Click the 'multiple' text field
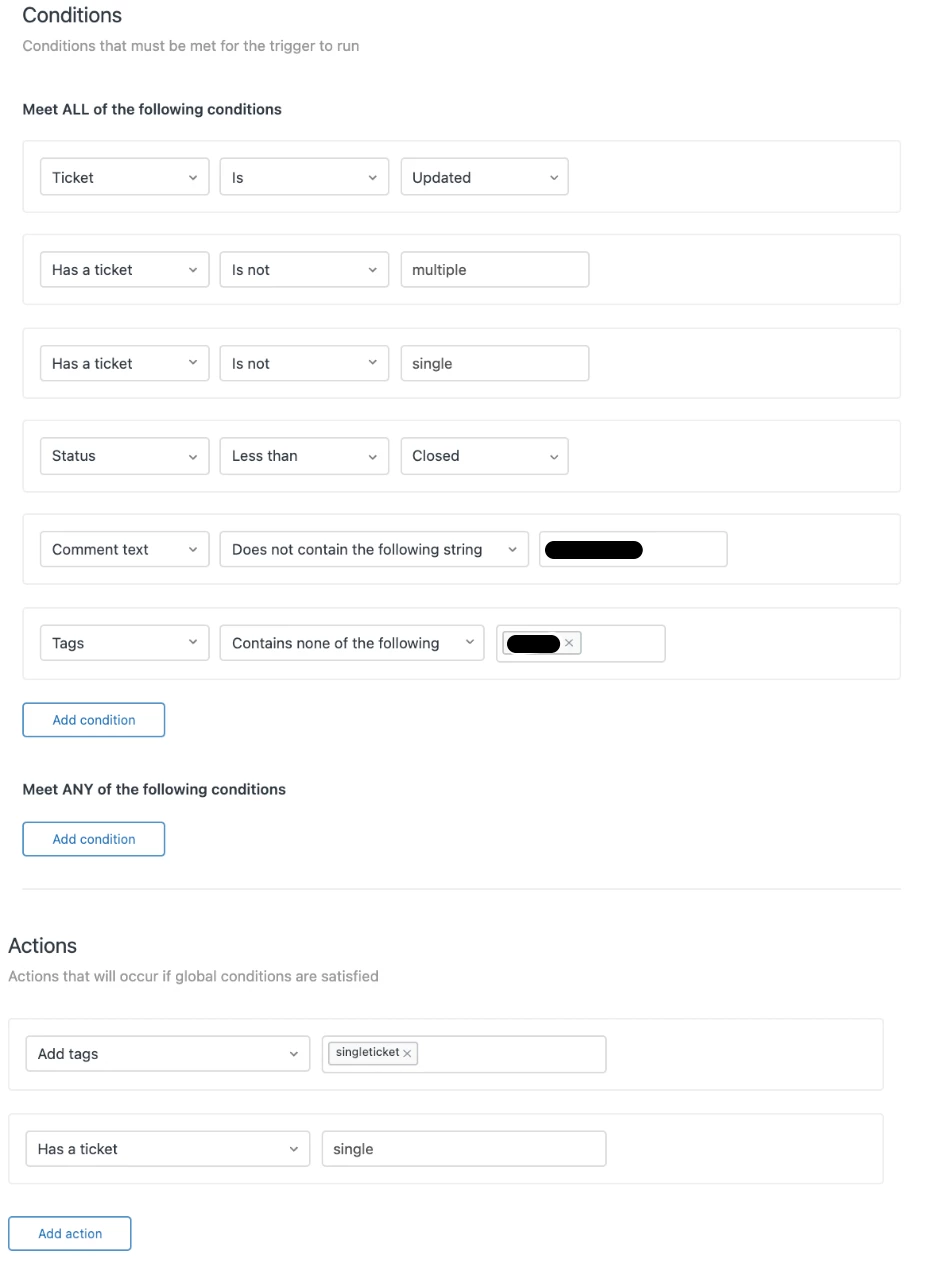Screen dimensions: 936x1266 coord(494,269)
